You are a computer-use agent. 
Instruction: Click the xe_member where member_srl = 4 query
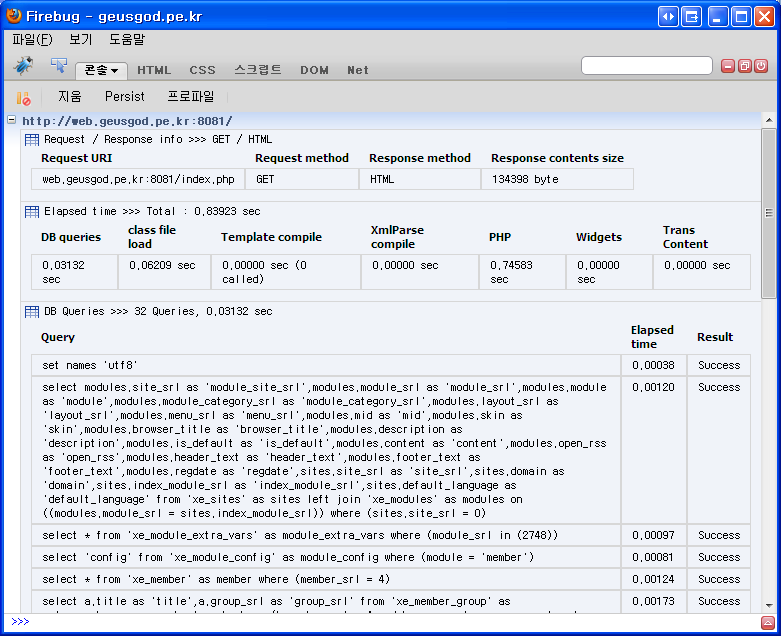[x=326, y=579]
